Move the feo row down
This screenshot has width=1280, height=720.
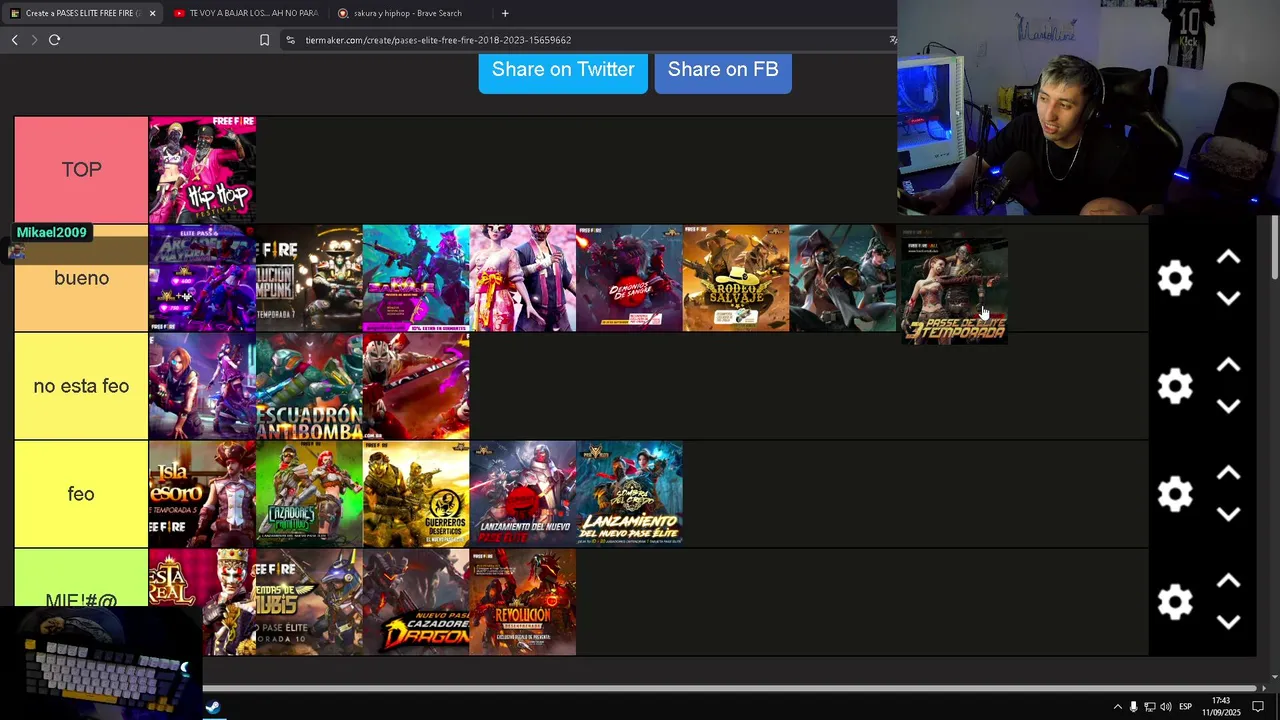[1228, 514]
